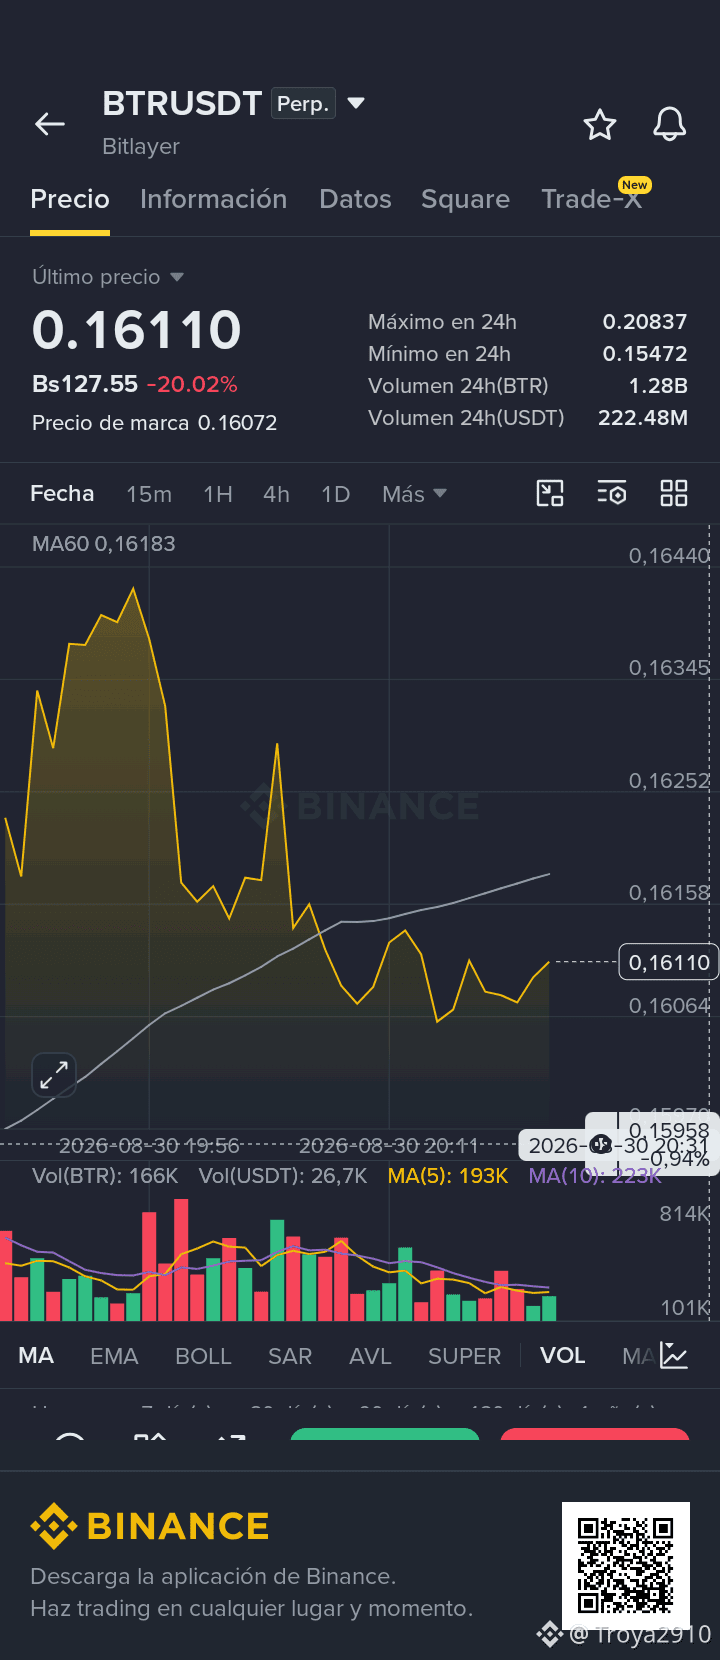The height and width of the screenshot is (1660, 720).
Task: Open the Square tab
Action: pos(465,199)
